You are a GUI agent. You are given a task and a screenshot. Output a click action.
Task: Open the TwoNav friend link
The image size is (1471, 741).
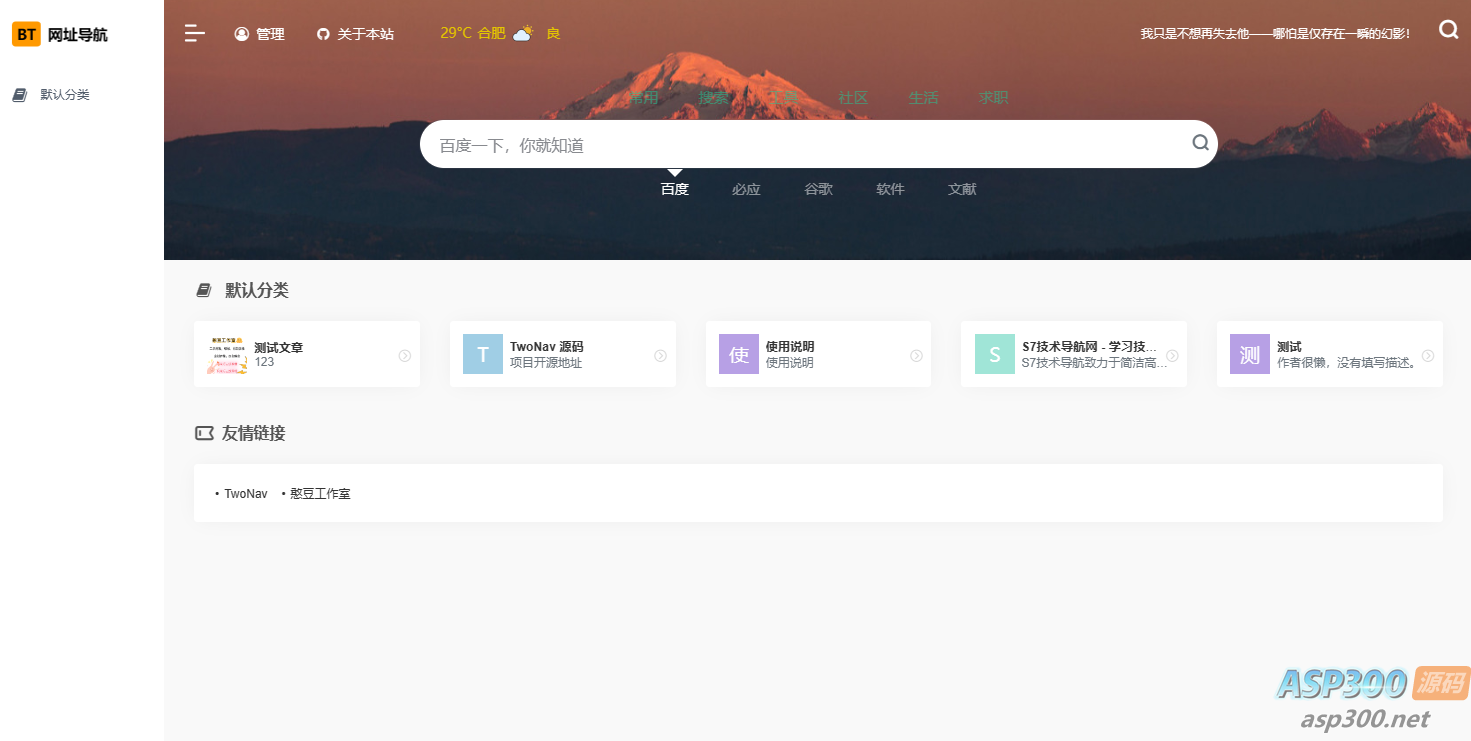pyautogui.click(x=245, y=493)
